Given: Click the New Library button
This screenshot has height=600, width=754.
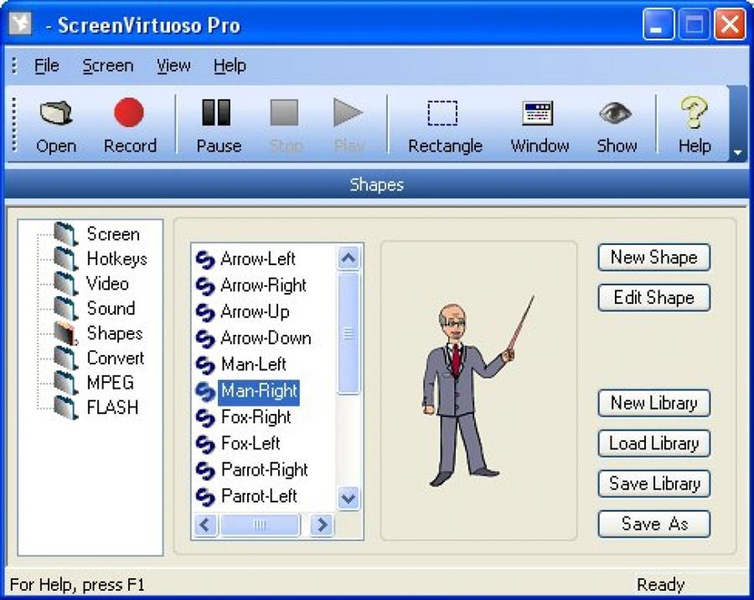Looking at the screenshot, I should coord(654,403).
